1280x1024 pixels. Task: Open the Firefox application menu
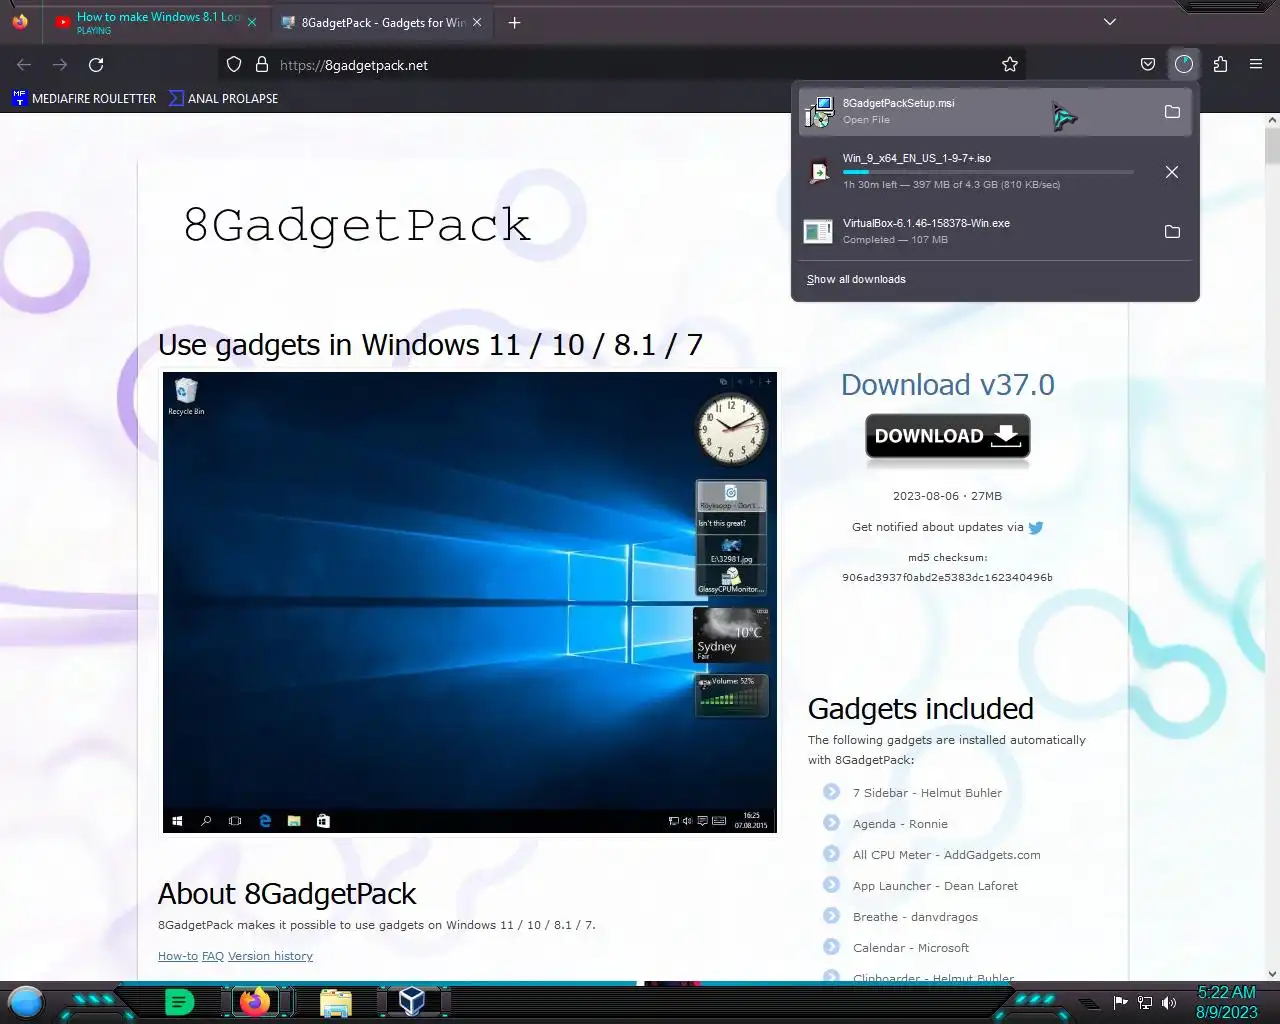tap(1256, 65)
